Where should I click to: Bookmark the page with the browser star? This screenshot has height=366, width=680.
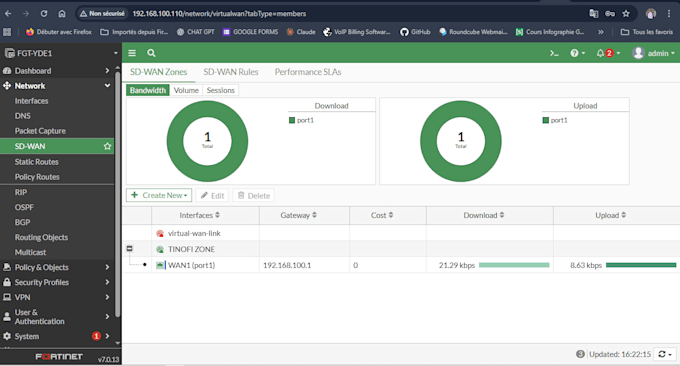[x=626, y=13]
